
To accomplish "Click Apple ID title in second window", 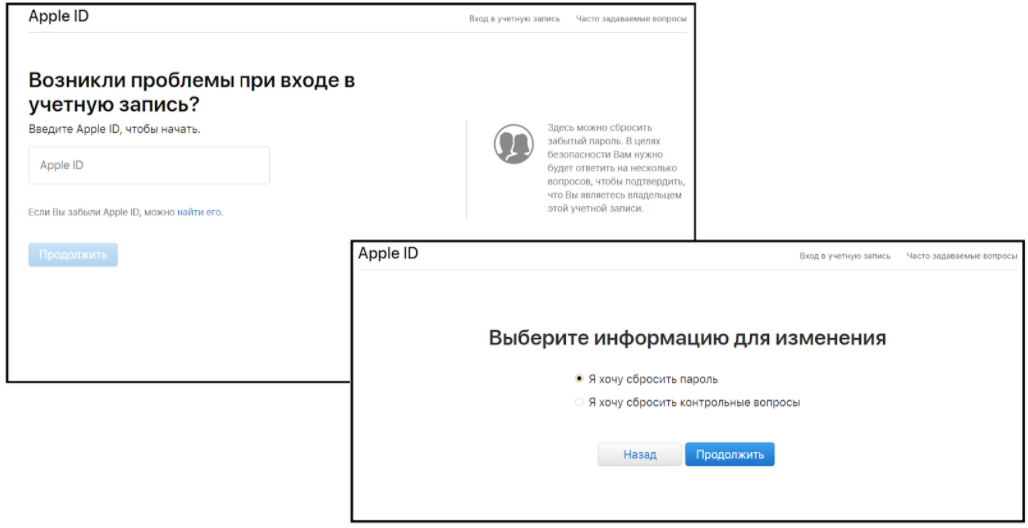I will (x=388, y=253).
